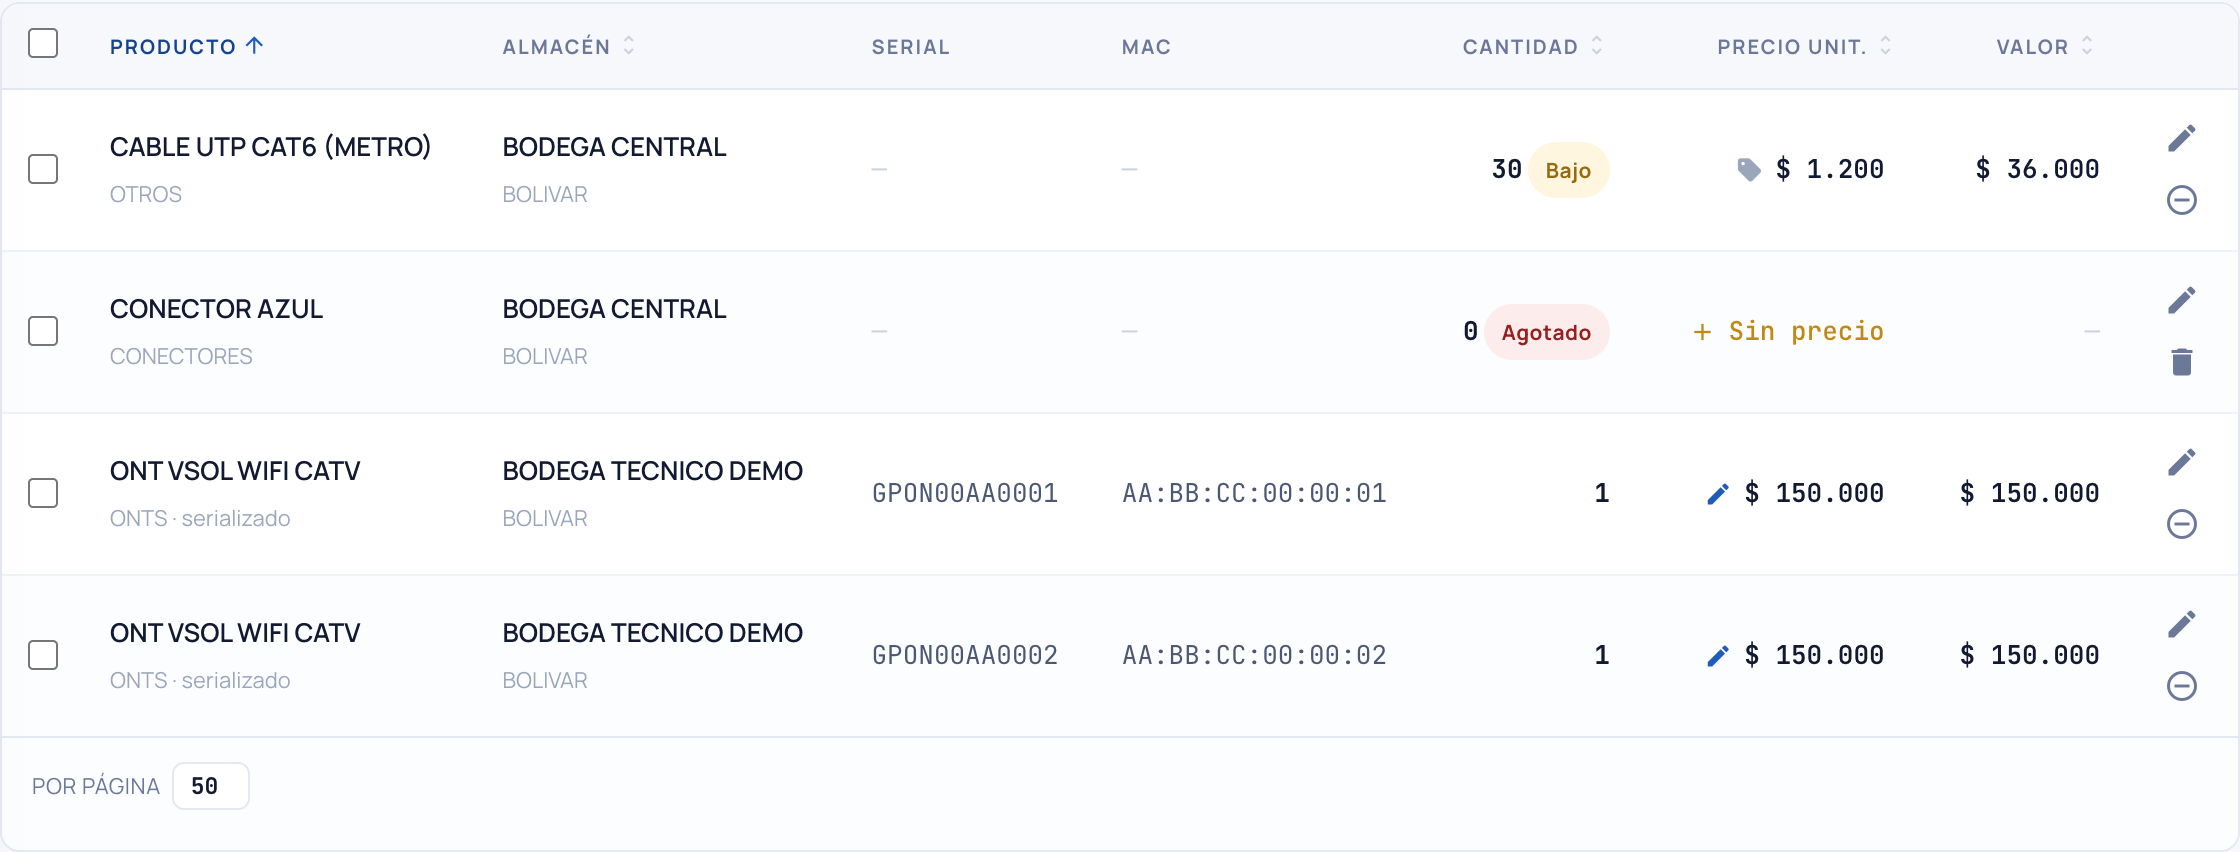This screenshot has height=852, width=2240.
Task: Click the '+ Sin precio' link
Action: pyautogui.click(x=1788, y=331)
